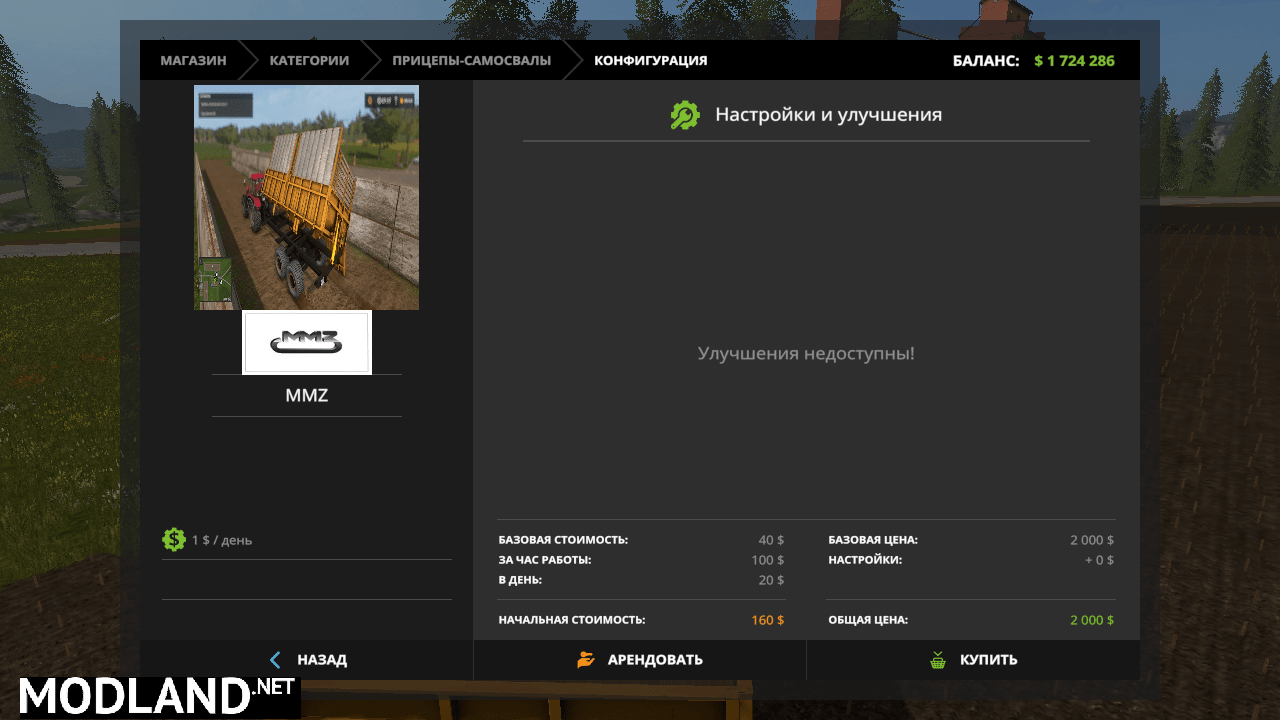Click the green dollar daily cost icon
Screen dimensions: 1280x720
pyautogui.click(x=174, y=540)
